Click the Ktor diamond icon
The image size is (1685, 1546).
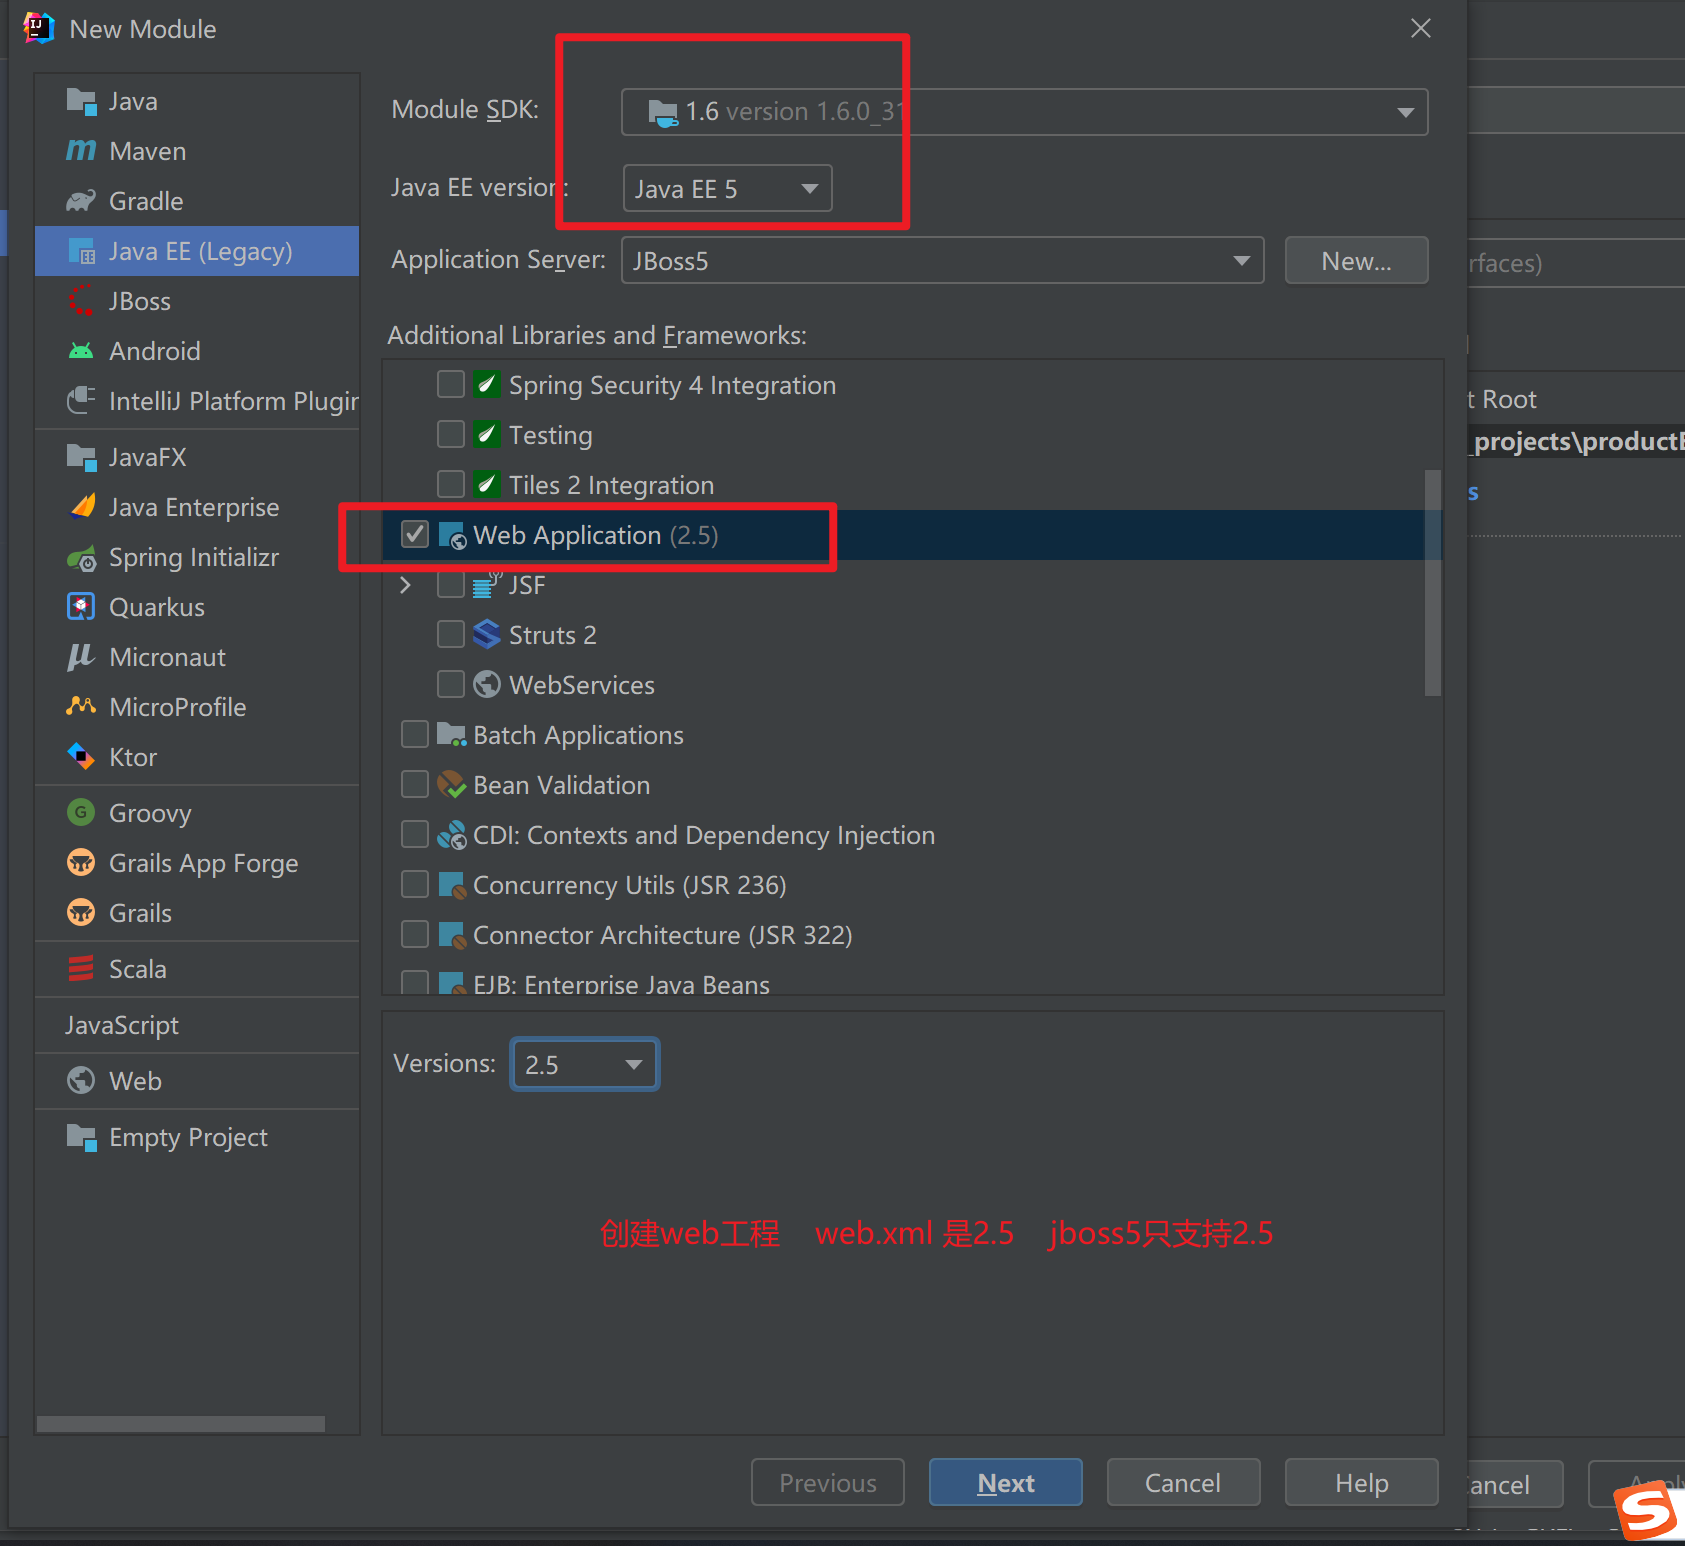tap(81, 757)
